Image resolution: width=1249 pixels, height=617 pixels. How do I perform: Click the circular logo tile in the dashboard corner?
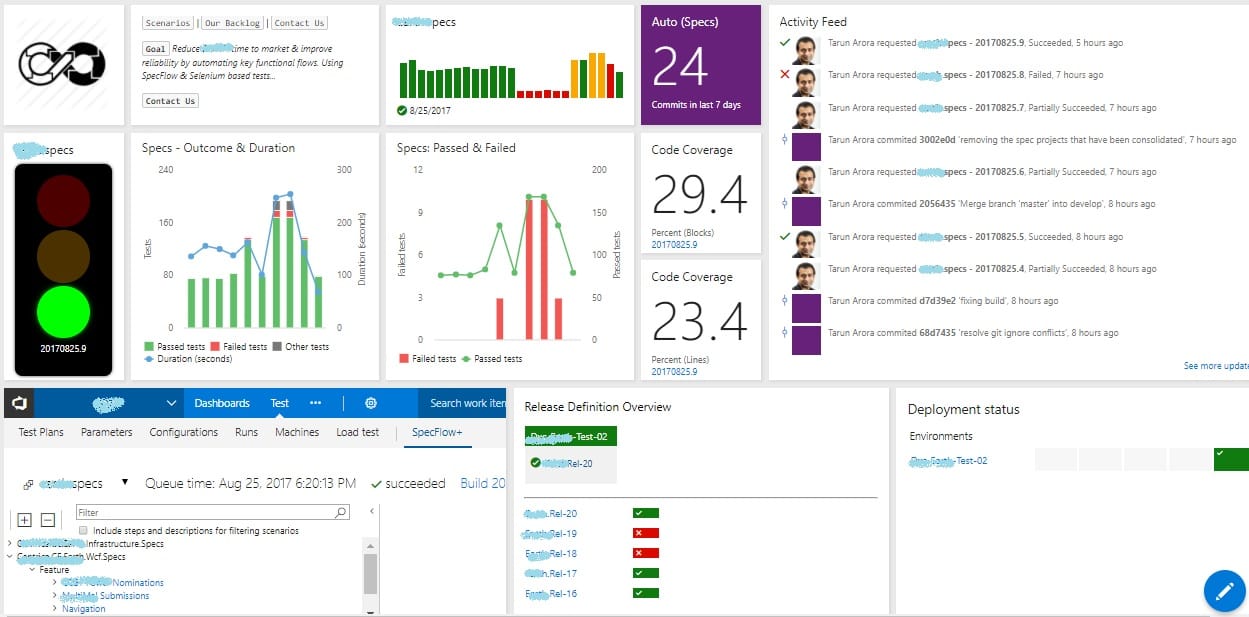point(63,64)
